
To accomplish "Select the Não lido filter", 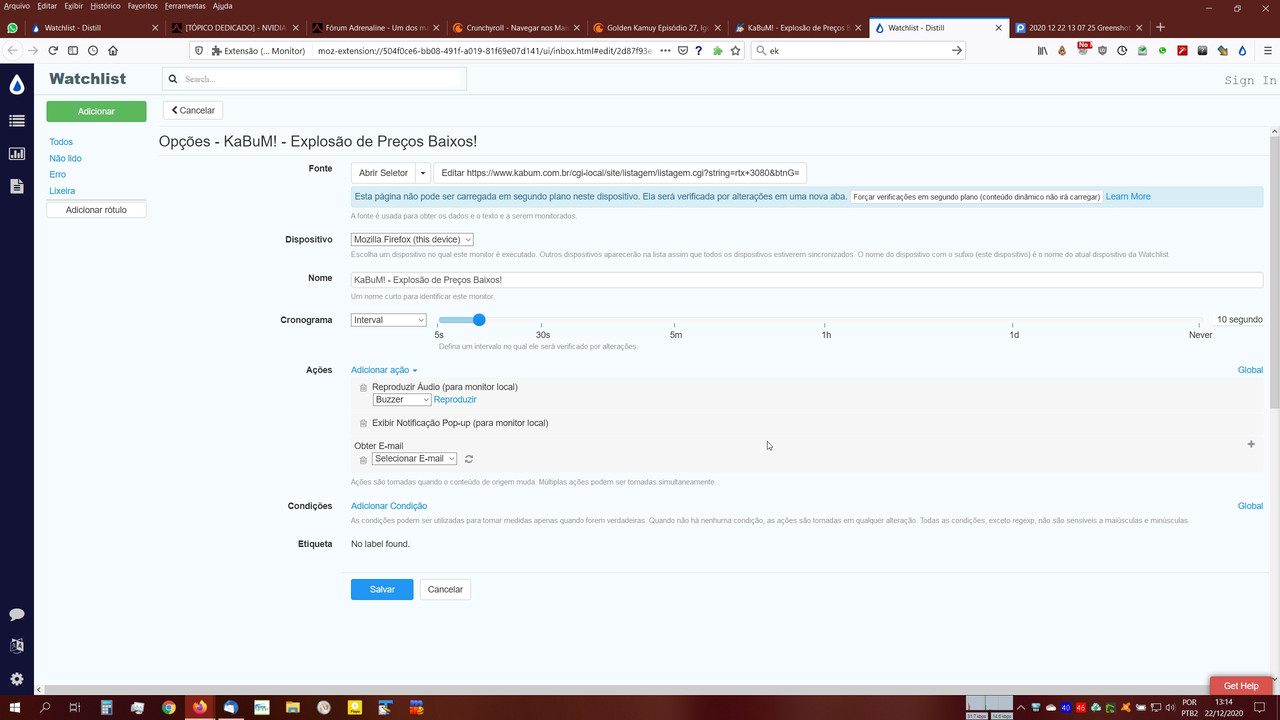I will 65,158.
